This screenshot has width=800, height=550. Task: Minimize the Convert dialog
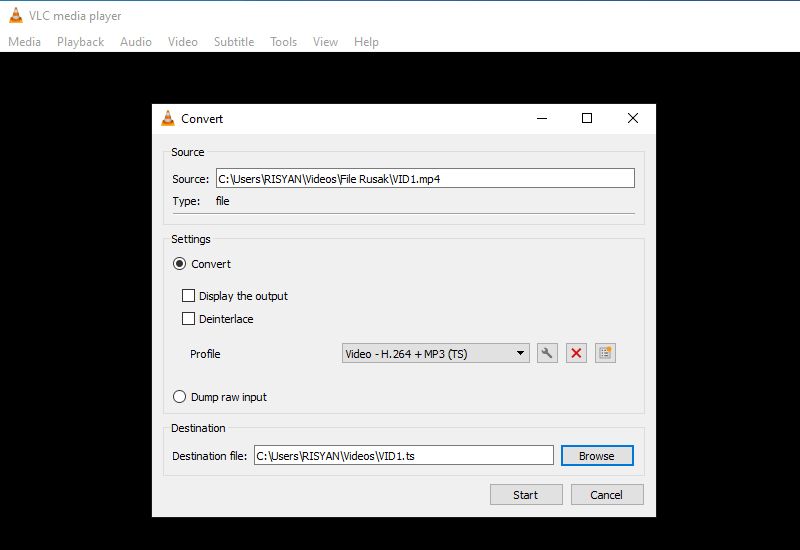click(542, 118)
